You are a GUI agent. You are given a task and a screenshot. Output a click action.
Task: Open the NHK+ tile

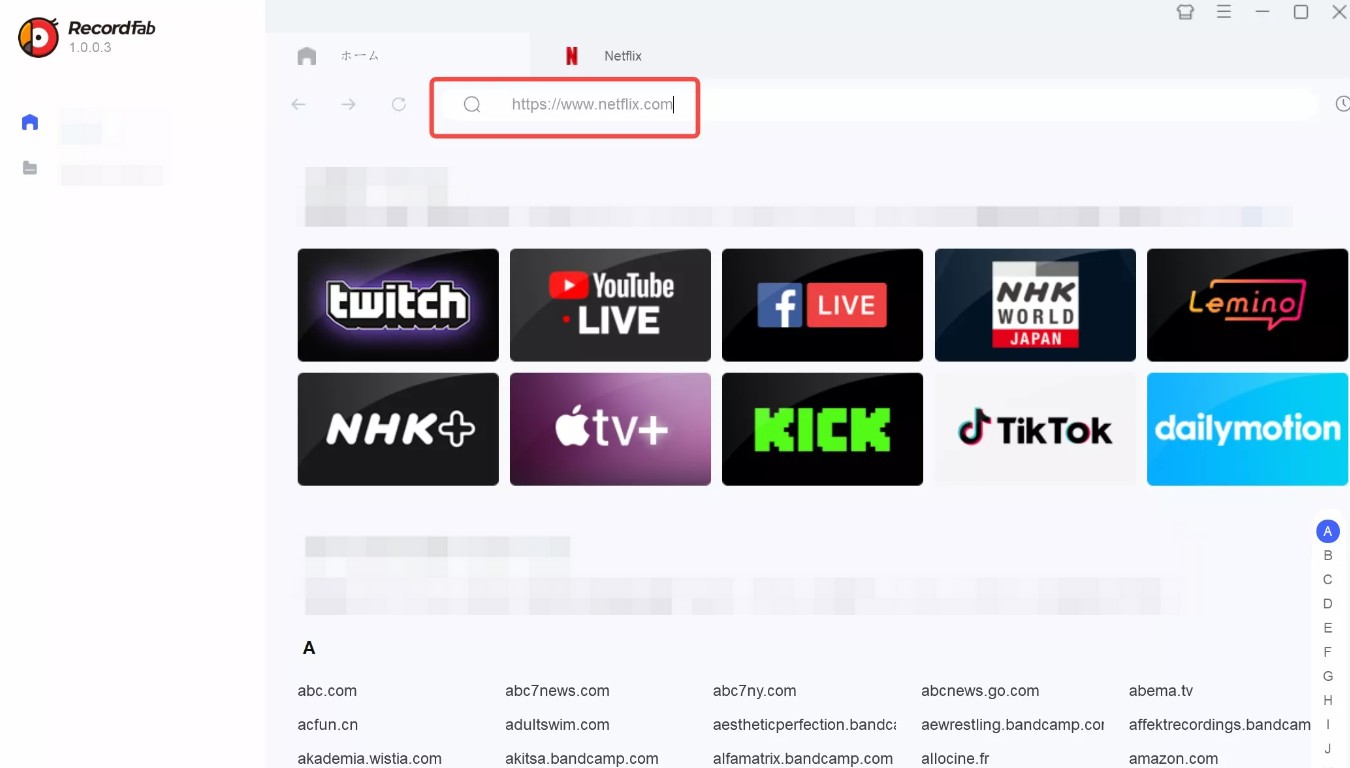(x=398, y=429)
